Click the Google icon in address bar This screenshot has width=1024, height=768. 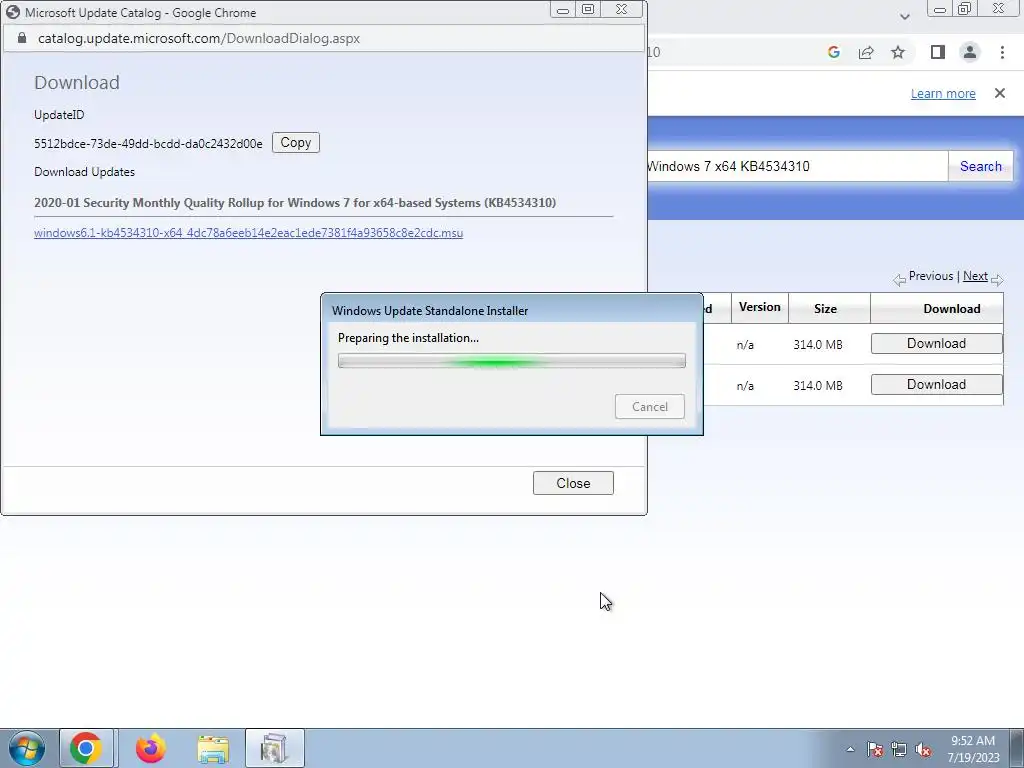[x=833, y=52]
